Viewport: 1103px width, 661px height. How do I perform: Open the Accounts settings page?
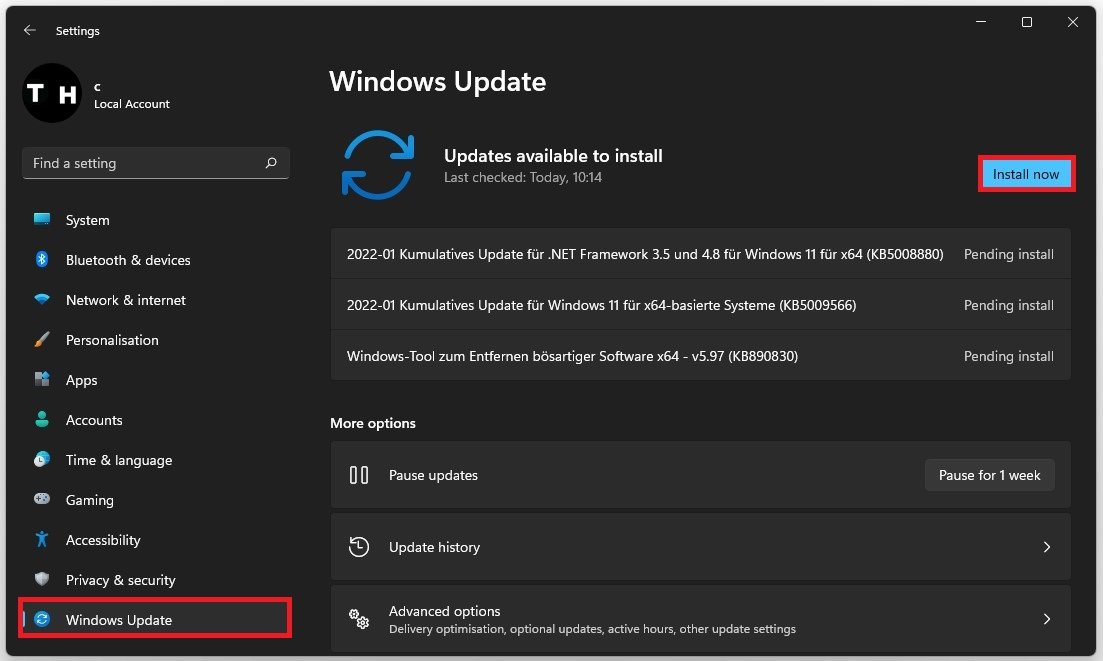(94, 420)
